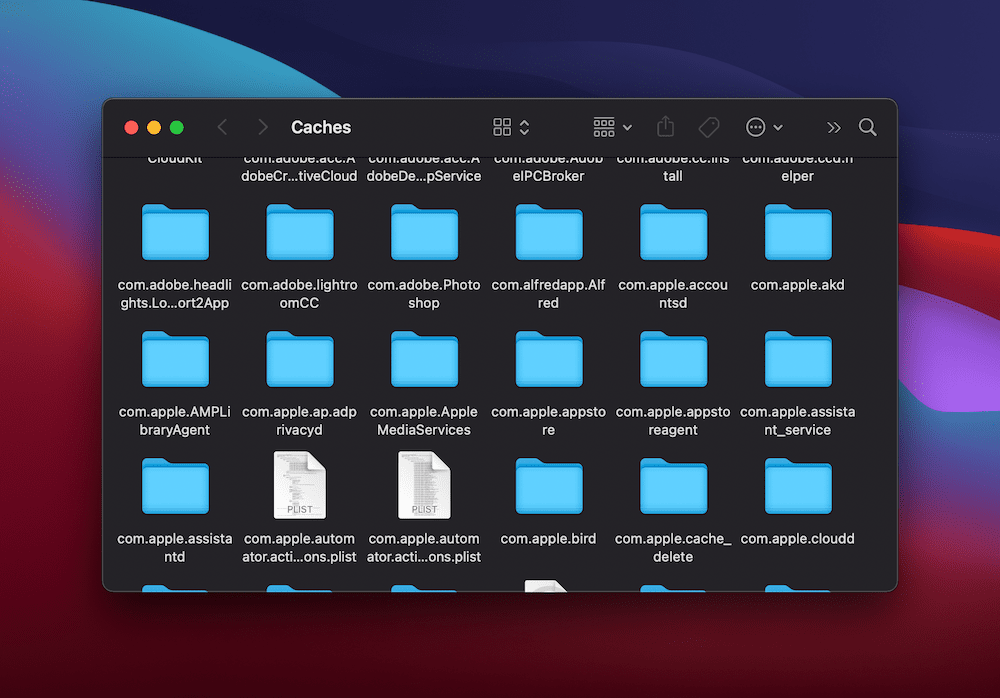The image size is (1000, 698).
Task: Select the com.apple.assistant_service folder icon
Action: coord(798,359)
